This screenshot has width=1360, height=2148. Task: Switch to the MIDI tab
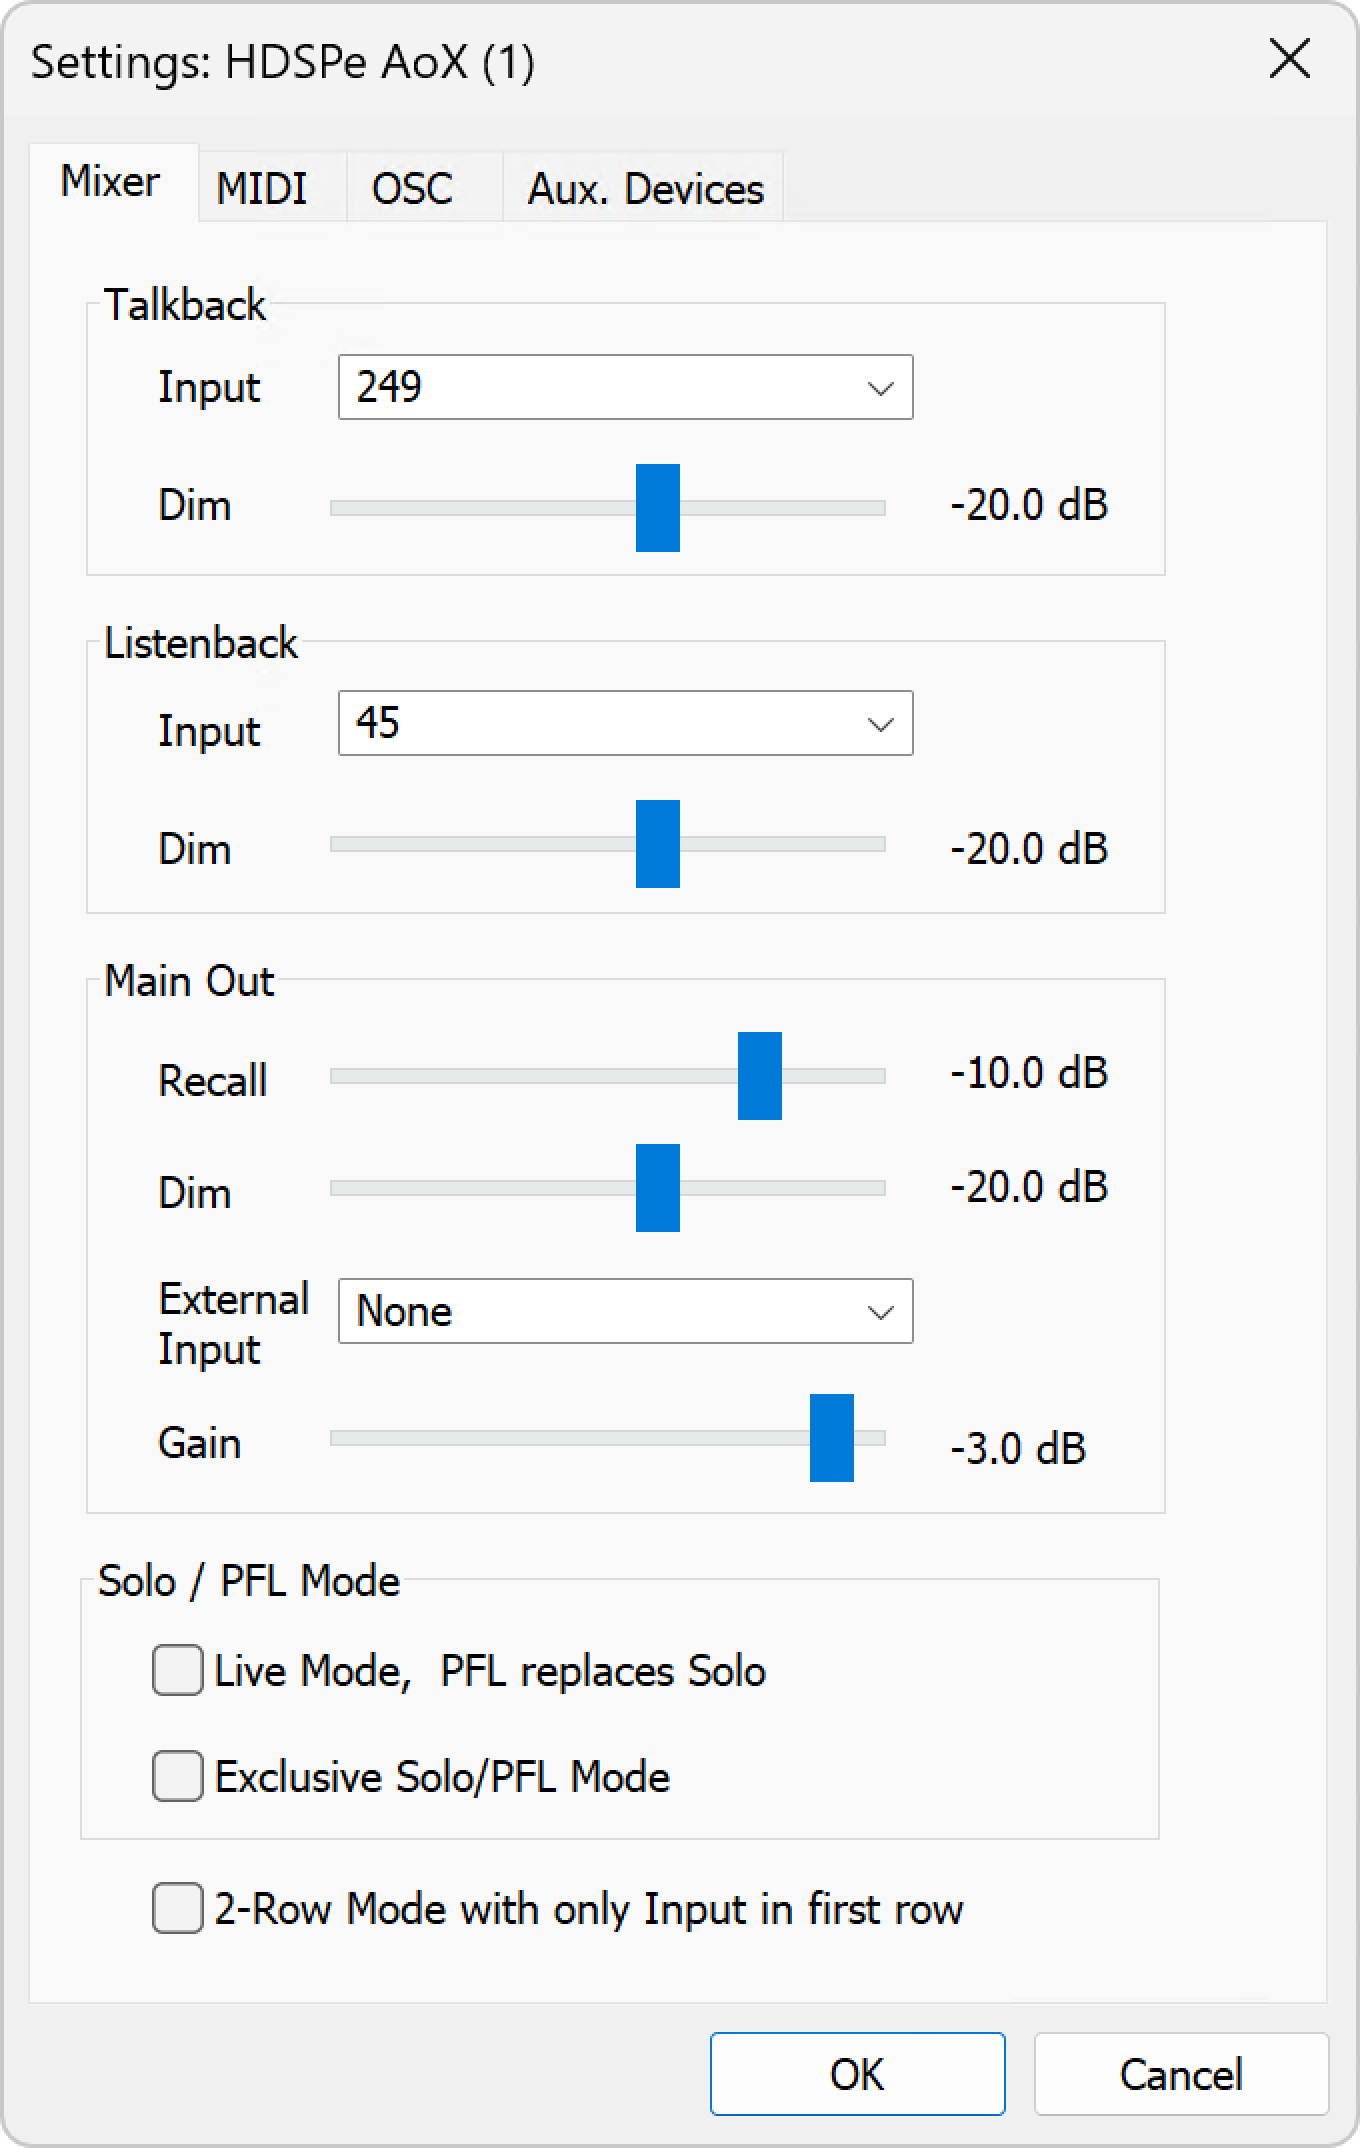coord(262,188)
